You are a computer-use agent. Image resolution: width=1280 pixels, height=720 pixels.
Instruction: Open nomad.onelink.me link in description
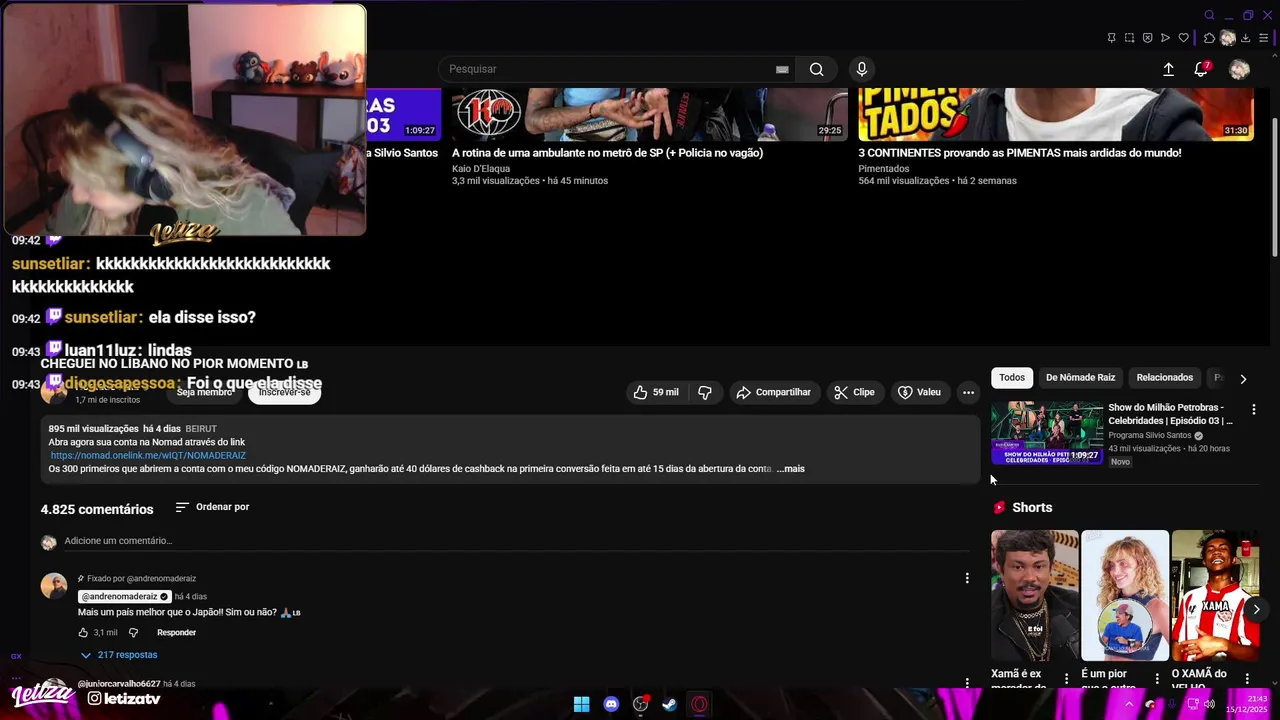pos(148,455)
